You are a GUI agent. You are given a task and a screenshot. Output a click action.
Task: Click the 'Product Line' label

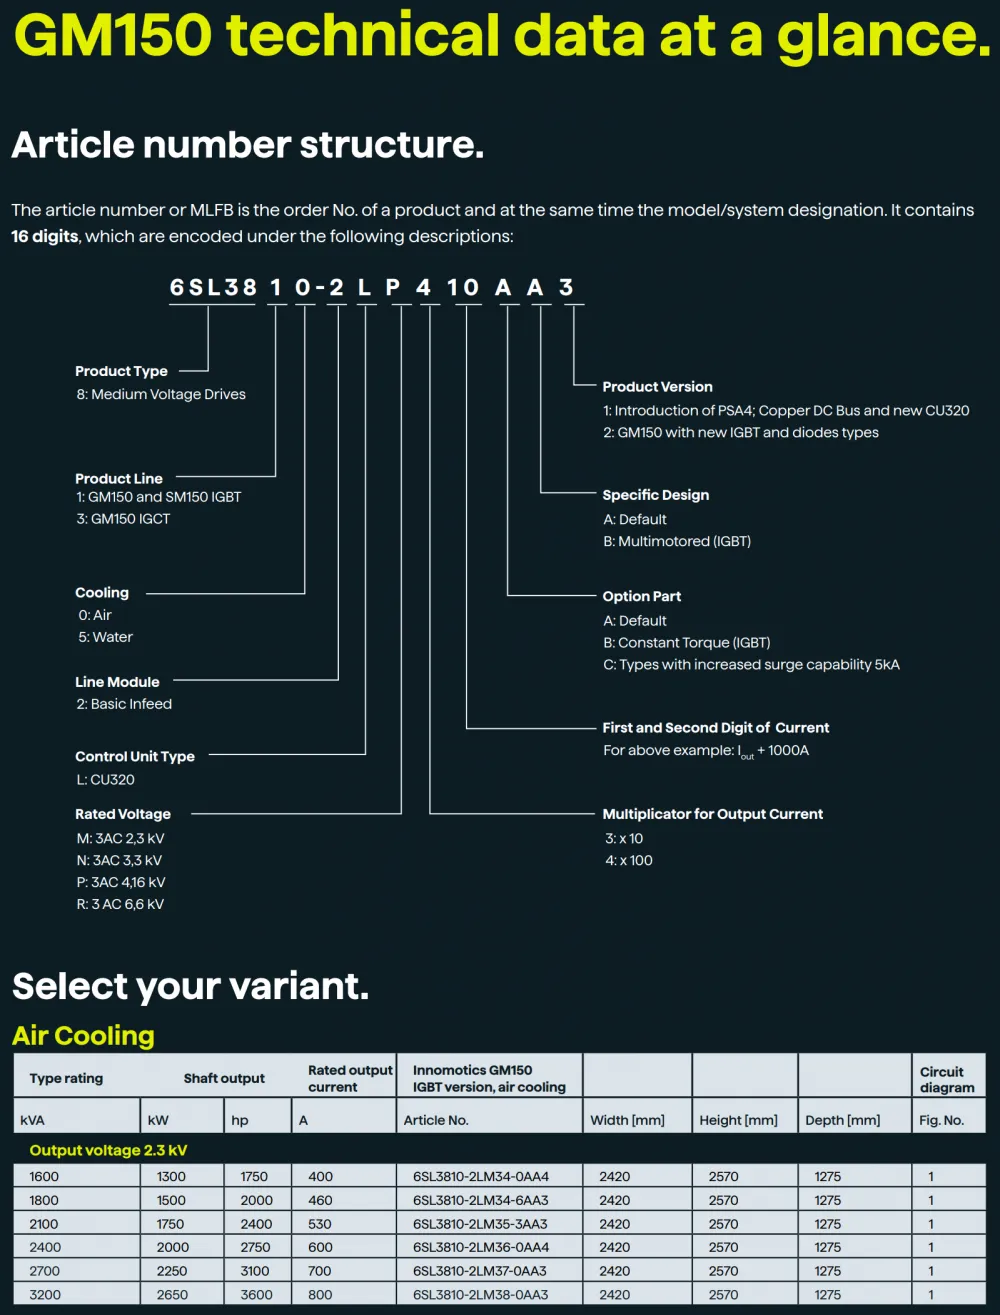tap(119, 478)
